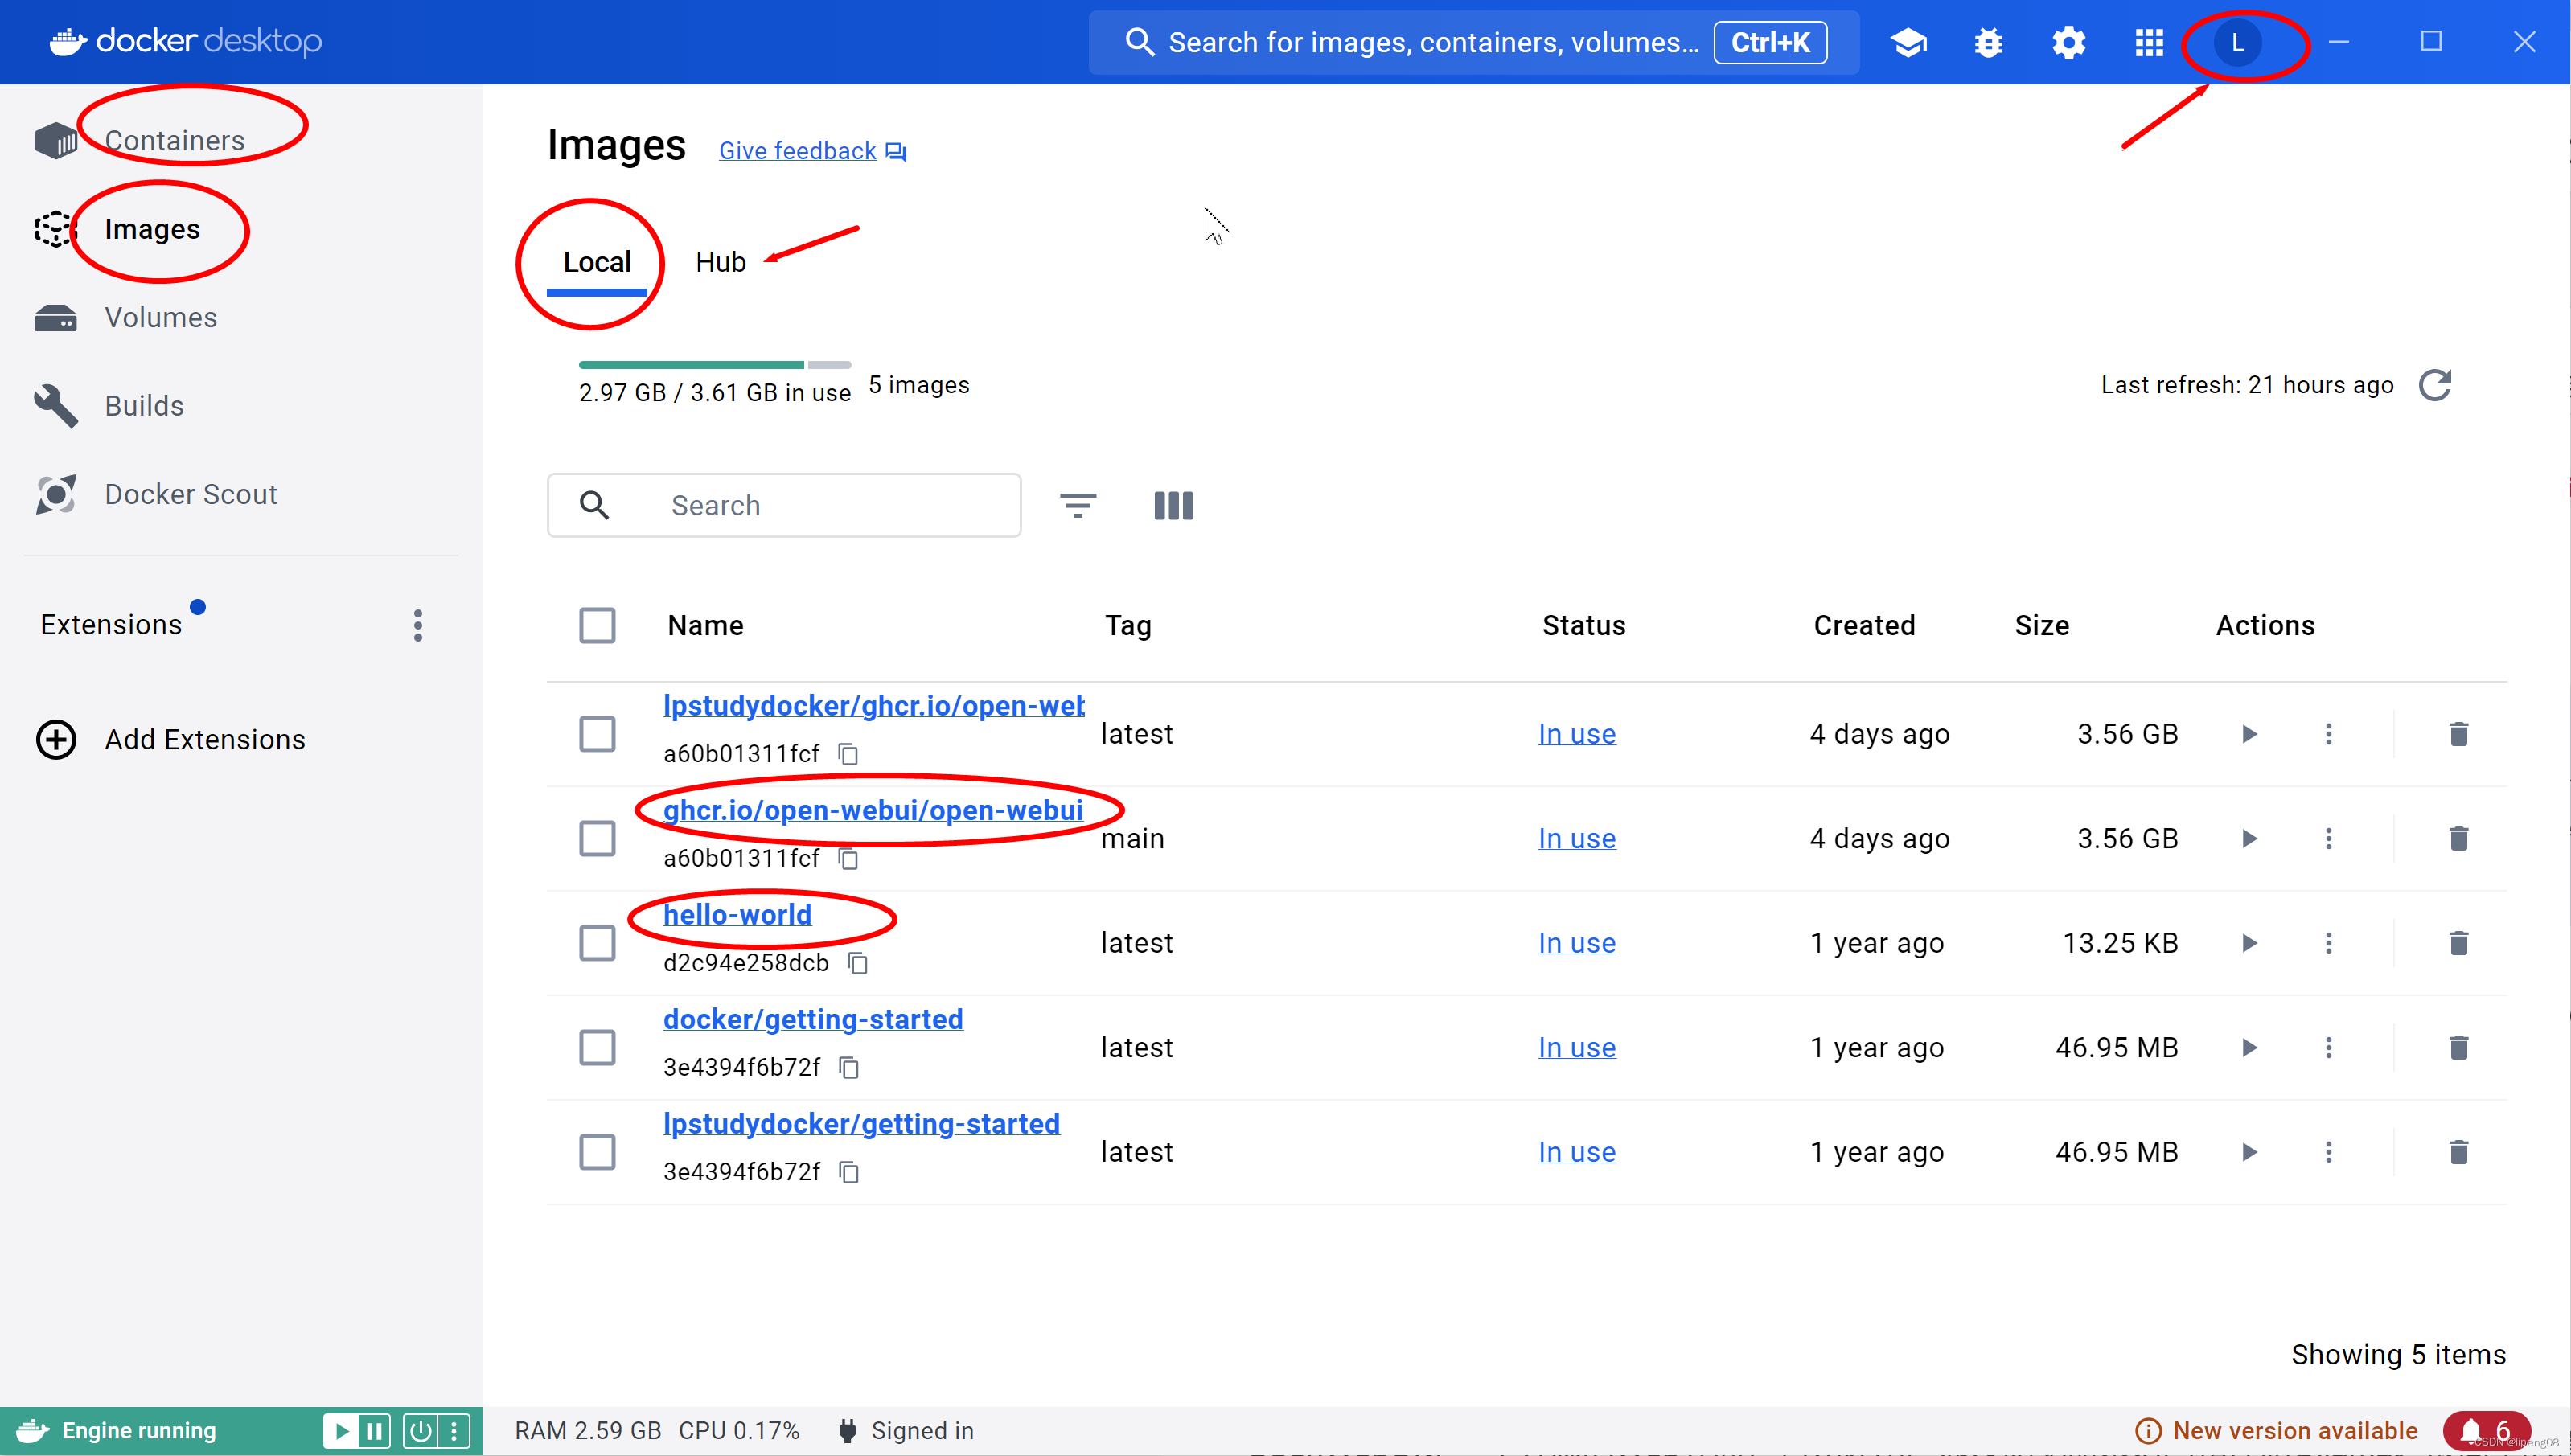The height and width of the screenshot is (1456, 2571).
Task: Expand actions menu for ghcr.io/open-webui image
Action: coord(2329,839)
